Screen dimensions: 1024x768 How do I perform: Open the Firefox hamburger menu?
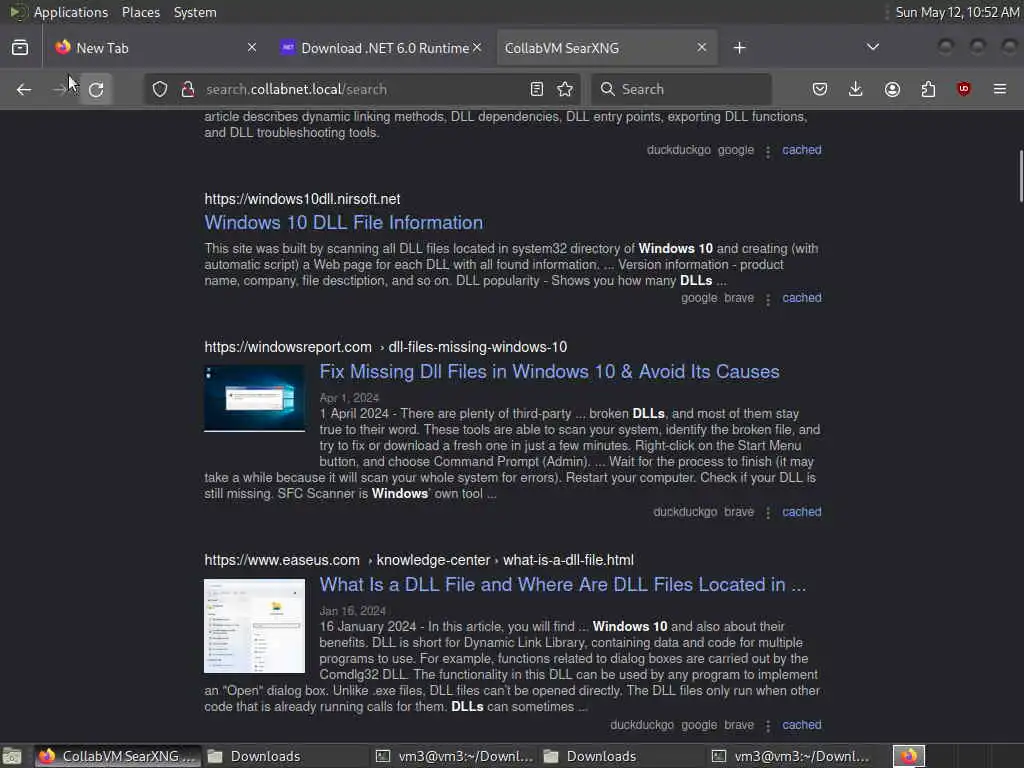1000,89
